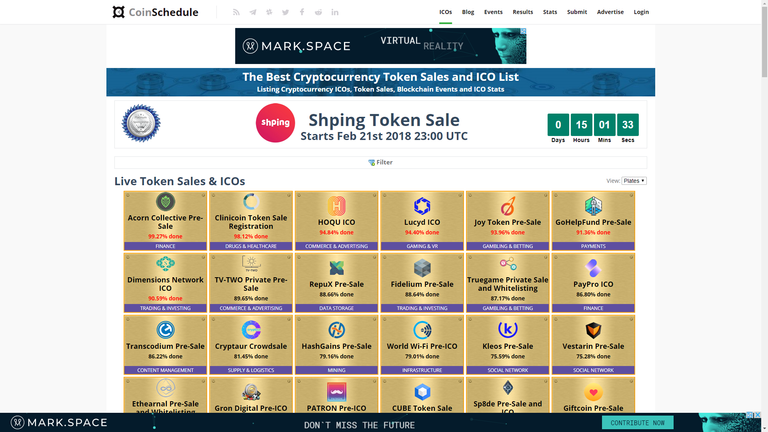The image size is (768, 432).
Task: Click the DATA STORAGE category tag
Action: (336, 308)
